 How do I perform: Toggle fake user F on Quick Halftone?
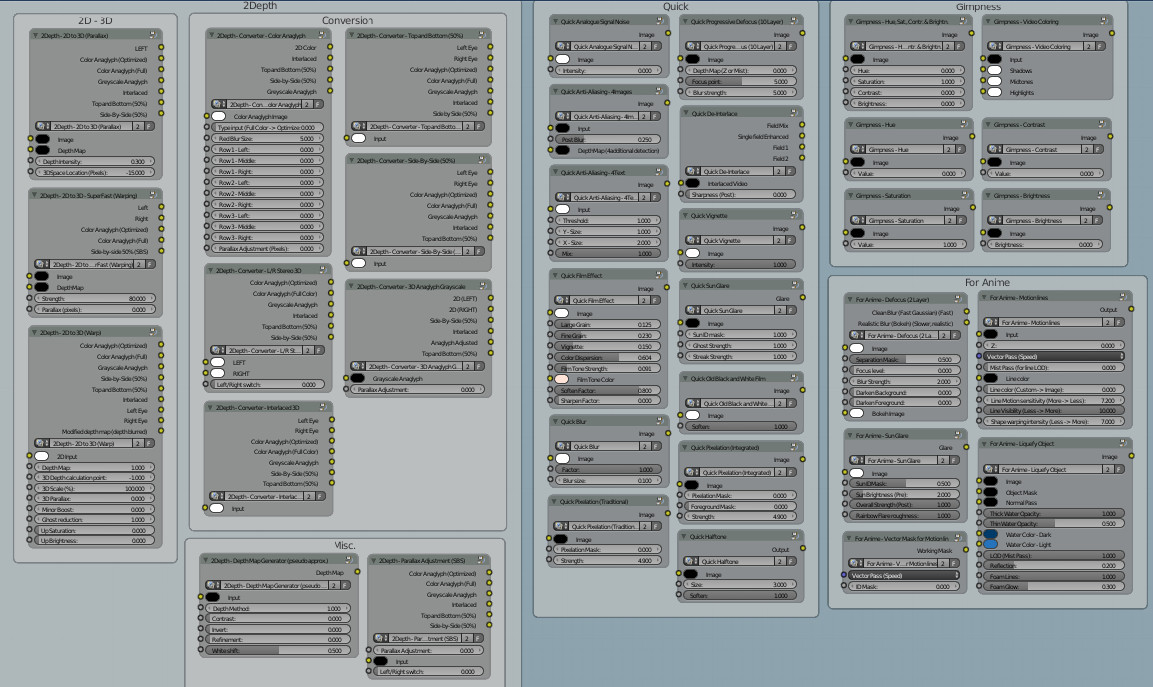[791, 562]
